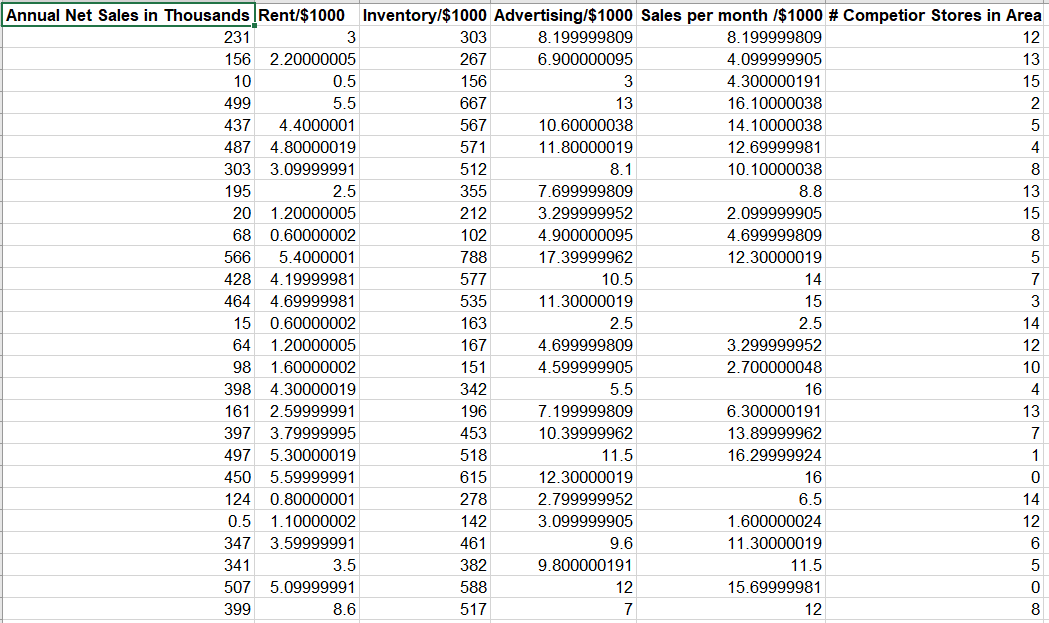Click the sales per month cell 1.600000024

coord(731,521)
